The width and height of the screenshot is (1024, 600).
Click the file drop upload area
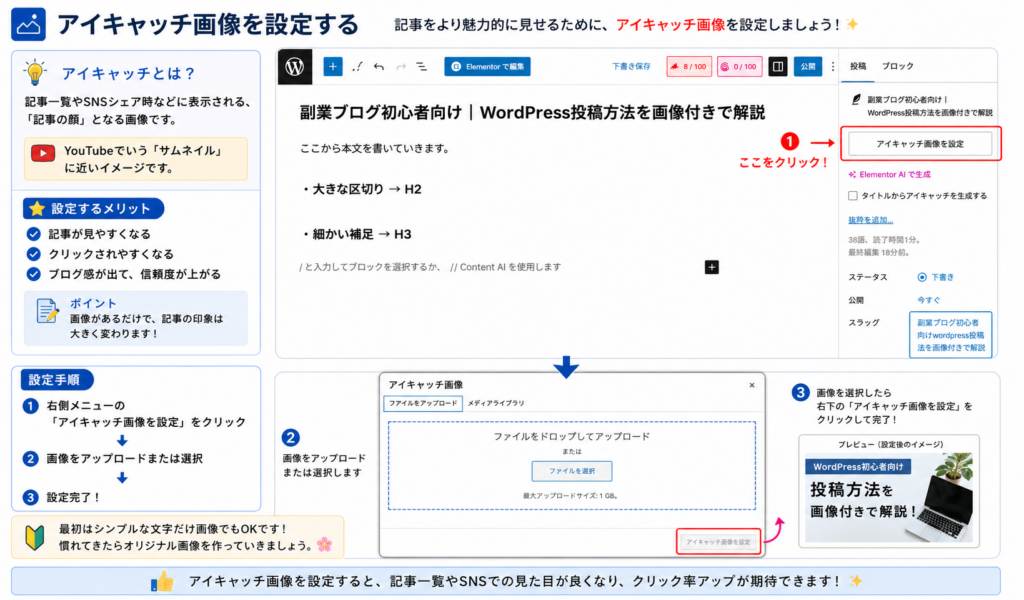[571, 466]
